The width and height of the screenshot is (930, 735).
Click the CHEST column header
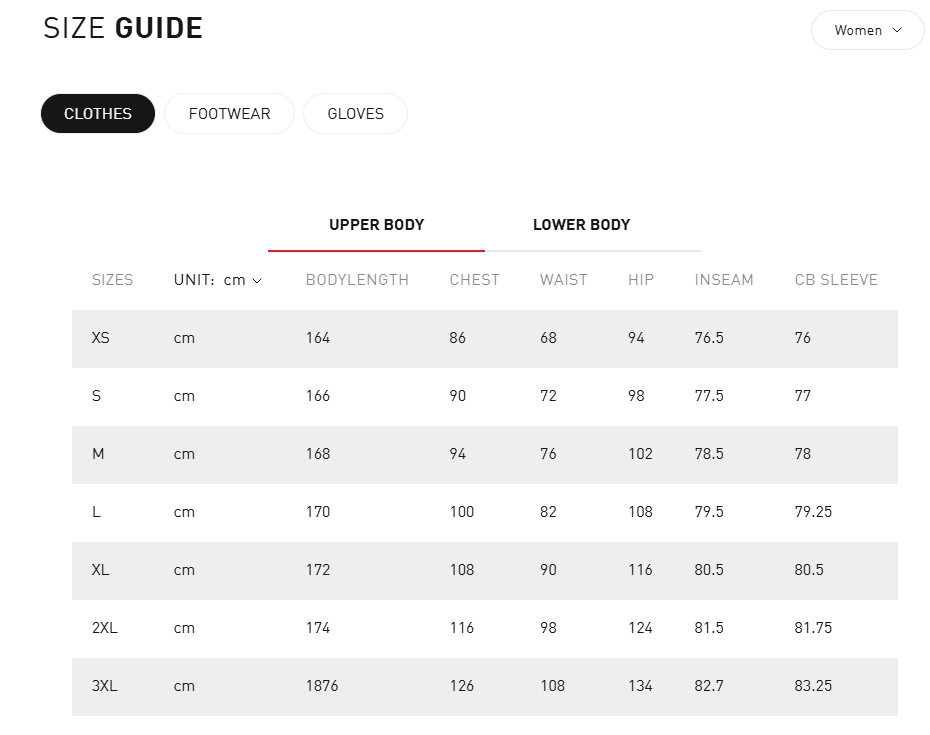[474, 280]
